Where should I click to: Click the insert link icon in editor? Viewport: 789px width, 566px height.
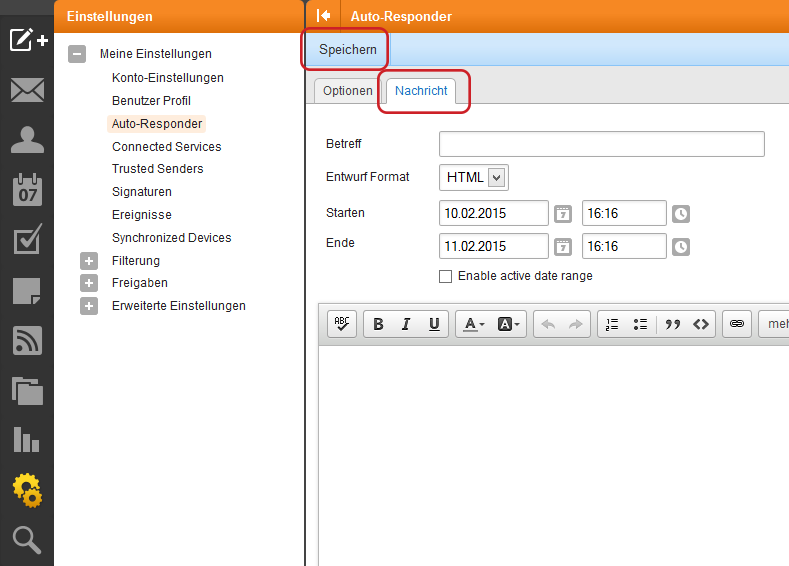[736, 324]
